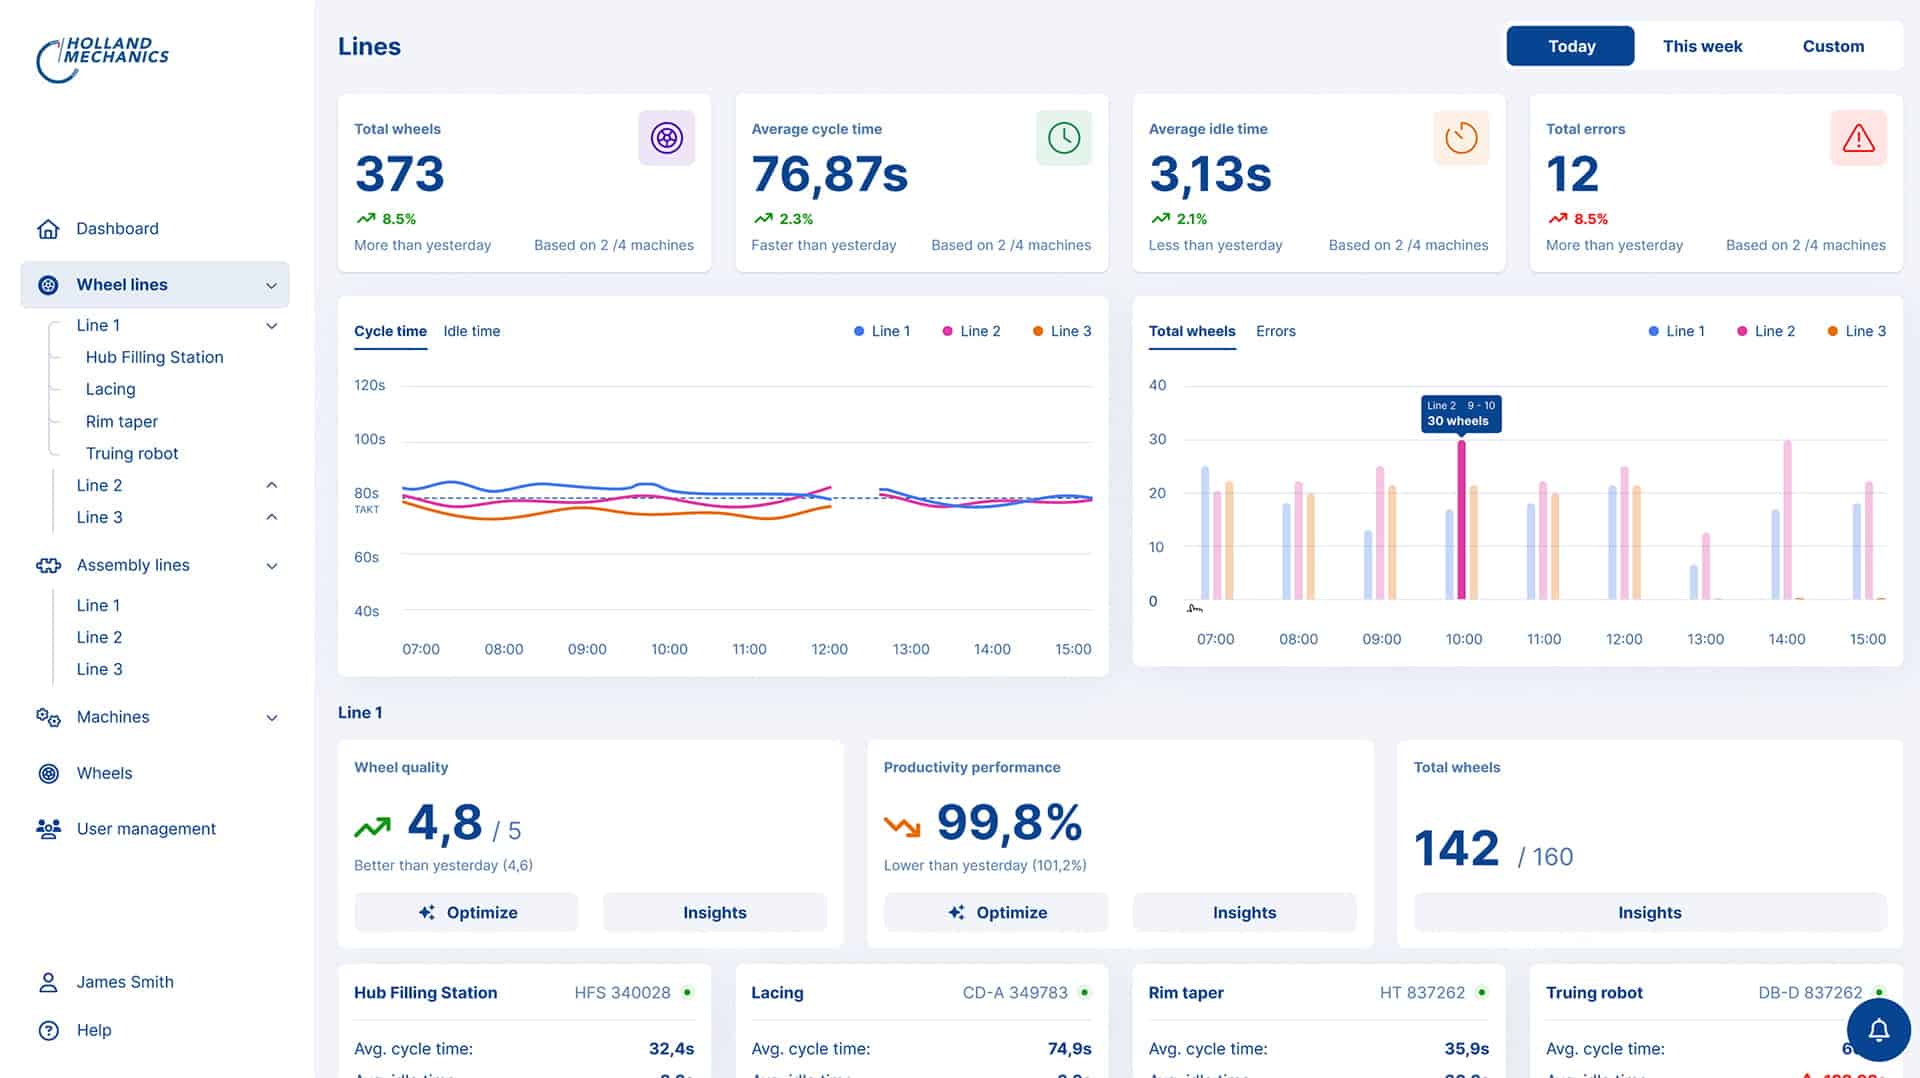Screen dimensions: 1920x1078
Task: Click the highlighted Line 2 bar at 10:00
Action: (1461, 520)
